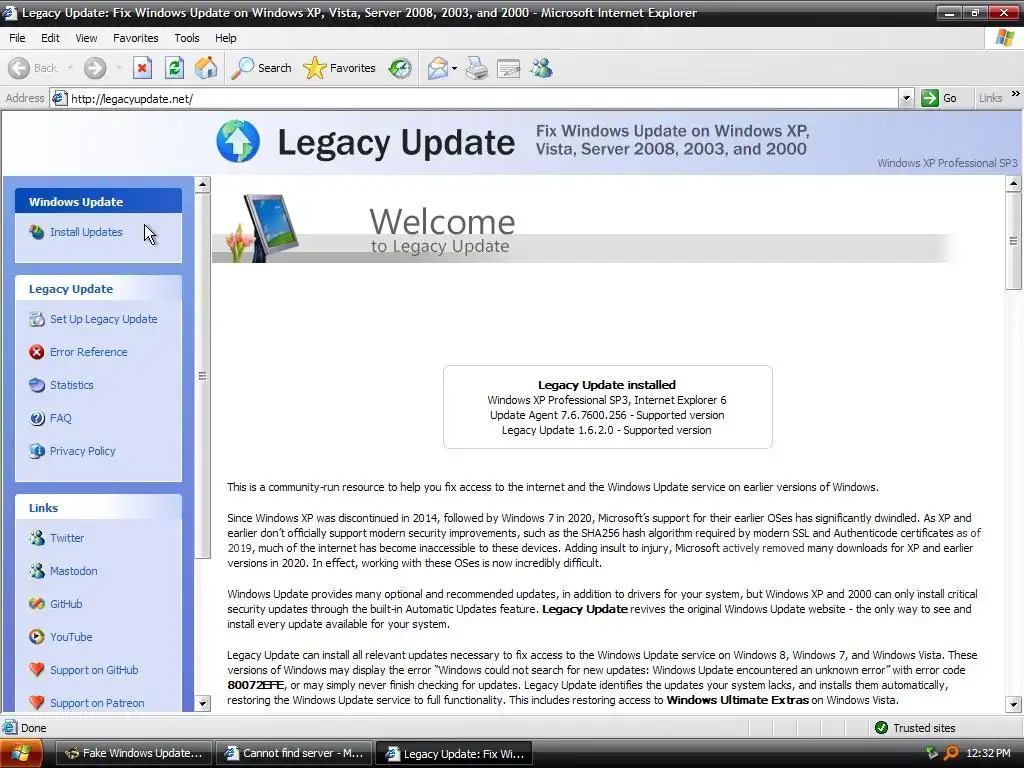This screenshot has height=768, width=1024.
Task: Click main page scrollbar down arrow
Action: (1013, 704)
